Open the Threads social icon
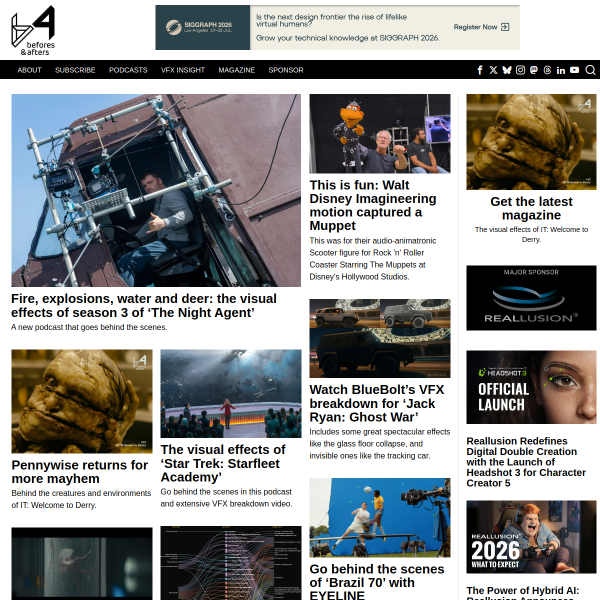Image resolution: width=600 pixels, height=600 pixels. [547, 70]
